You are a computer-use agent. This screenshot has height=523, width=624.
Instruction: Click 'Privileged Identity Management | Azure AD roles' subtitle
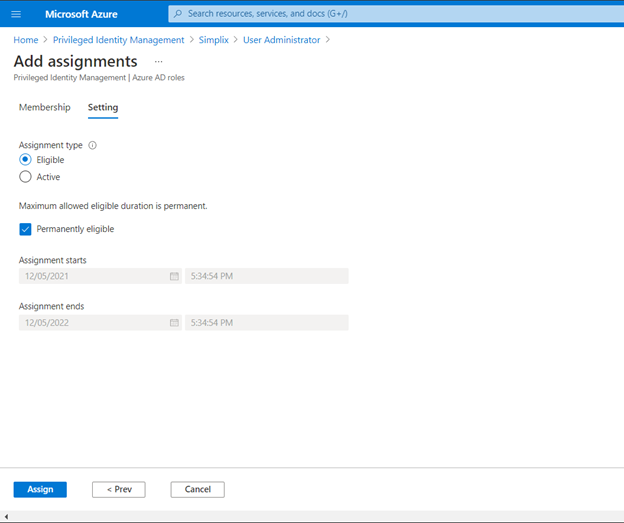(99, 78)
